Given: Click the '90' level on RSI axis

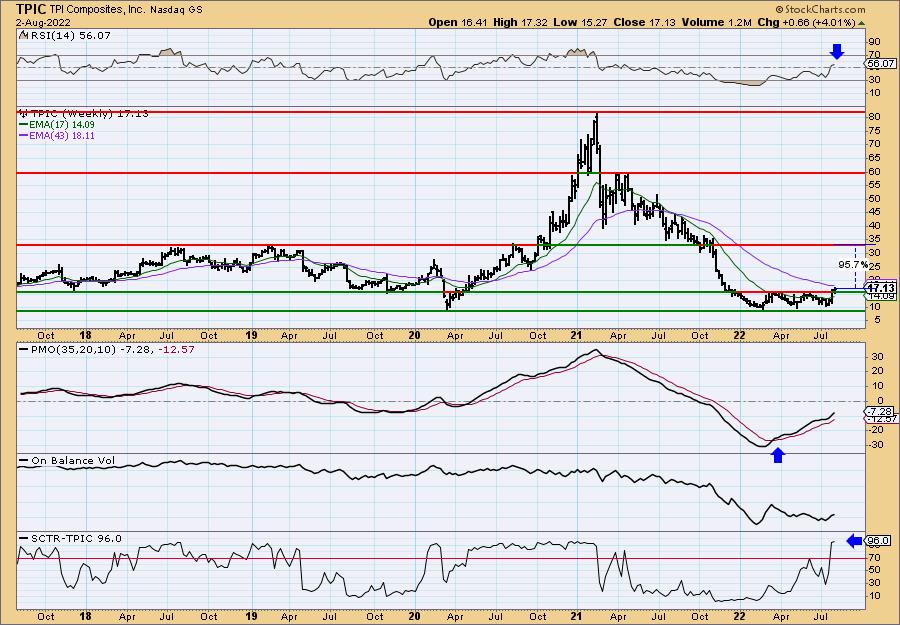Looking at the screenshot, I should coord(875,42).
